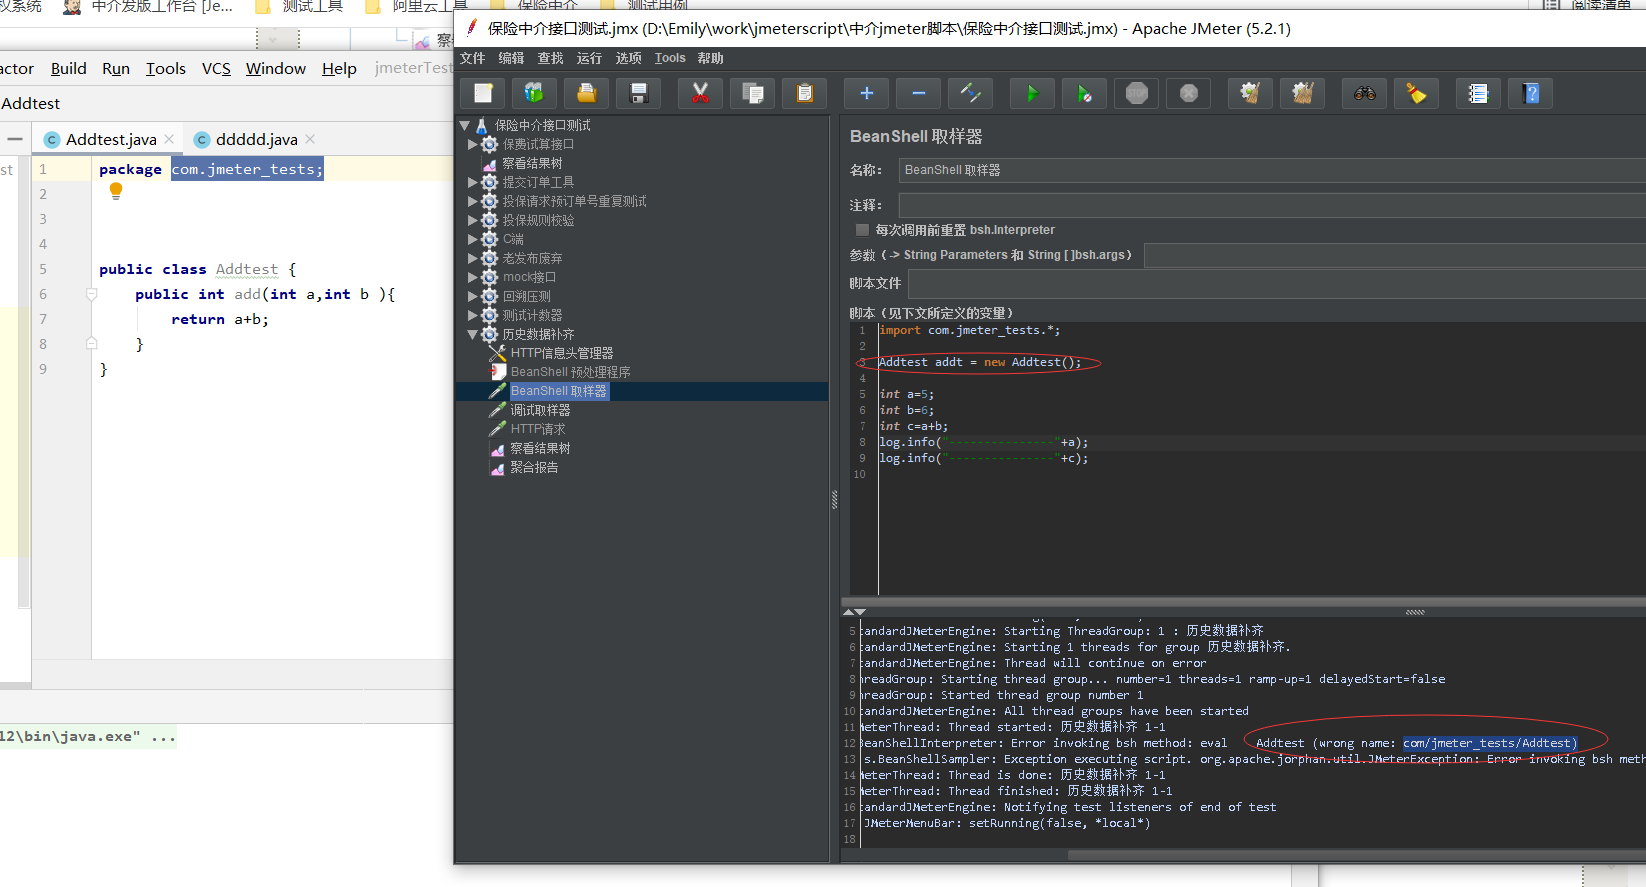
Task: Expand the 投保规则校验 thread group
Action: pyautogui.click(x=472, y=220)
